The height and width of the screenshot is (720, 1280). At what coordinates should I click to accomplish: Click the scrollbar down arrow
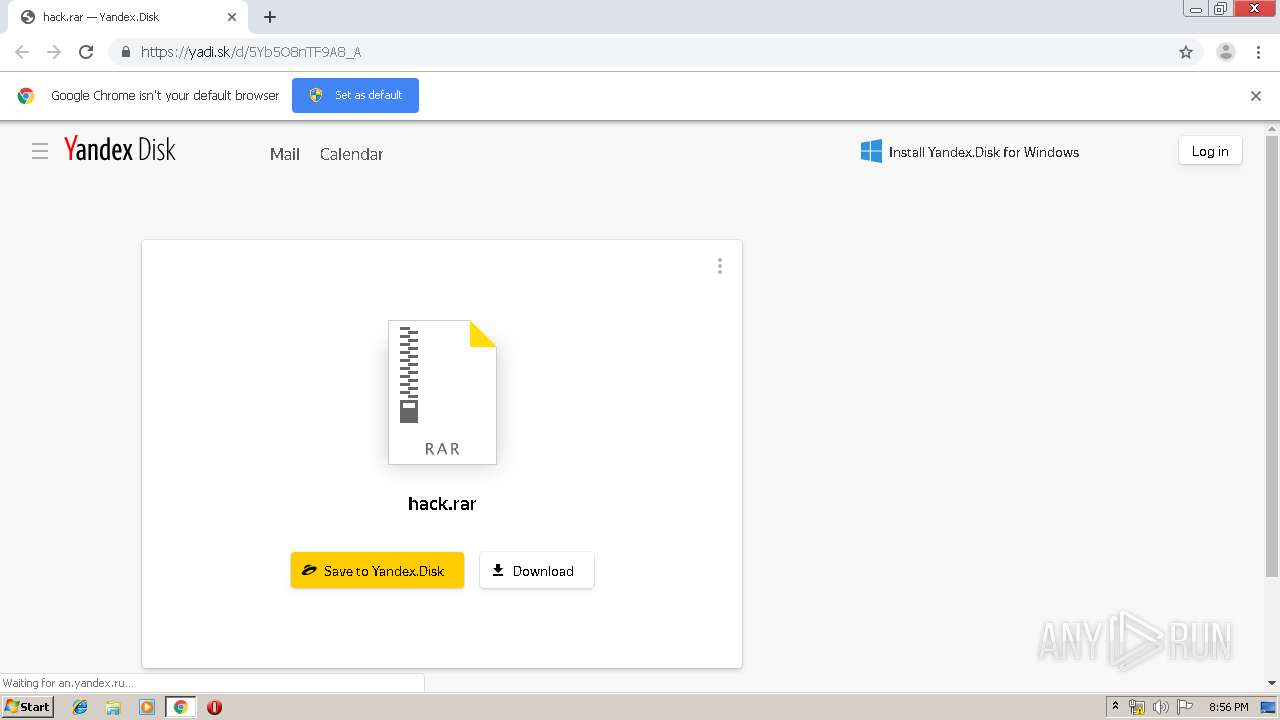coord(1272,683)
